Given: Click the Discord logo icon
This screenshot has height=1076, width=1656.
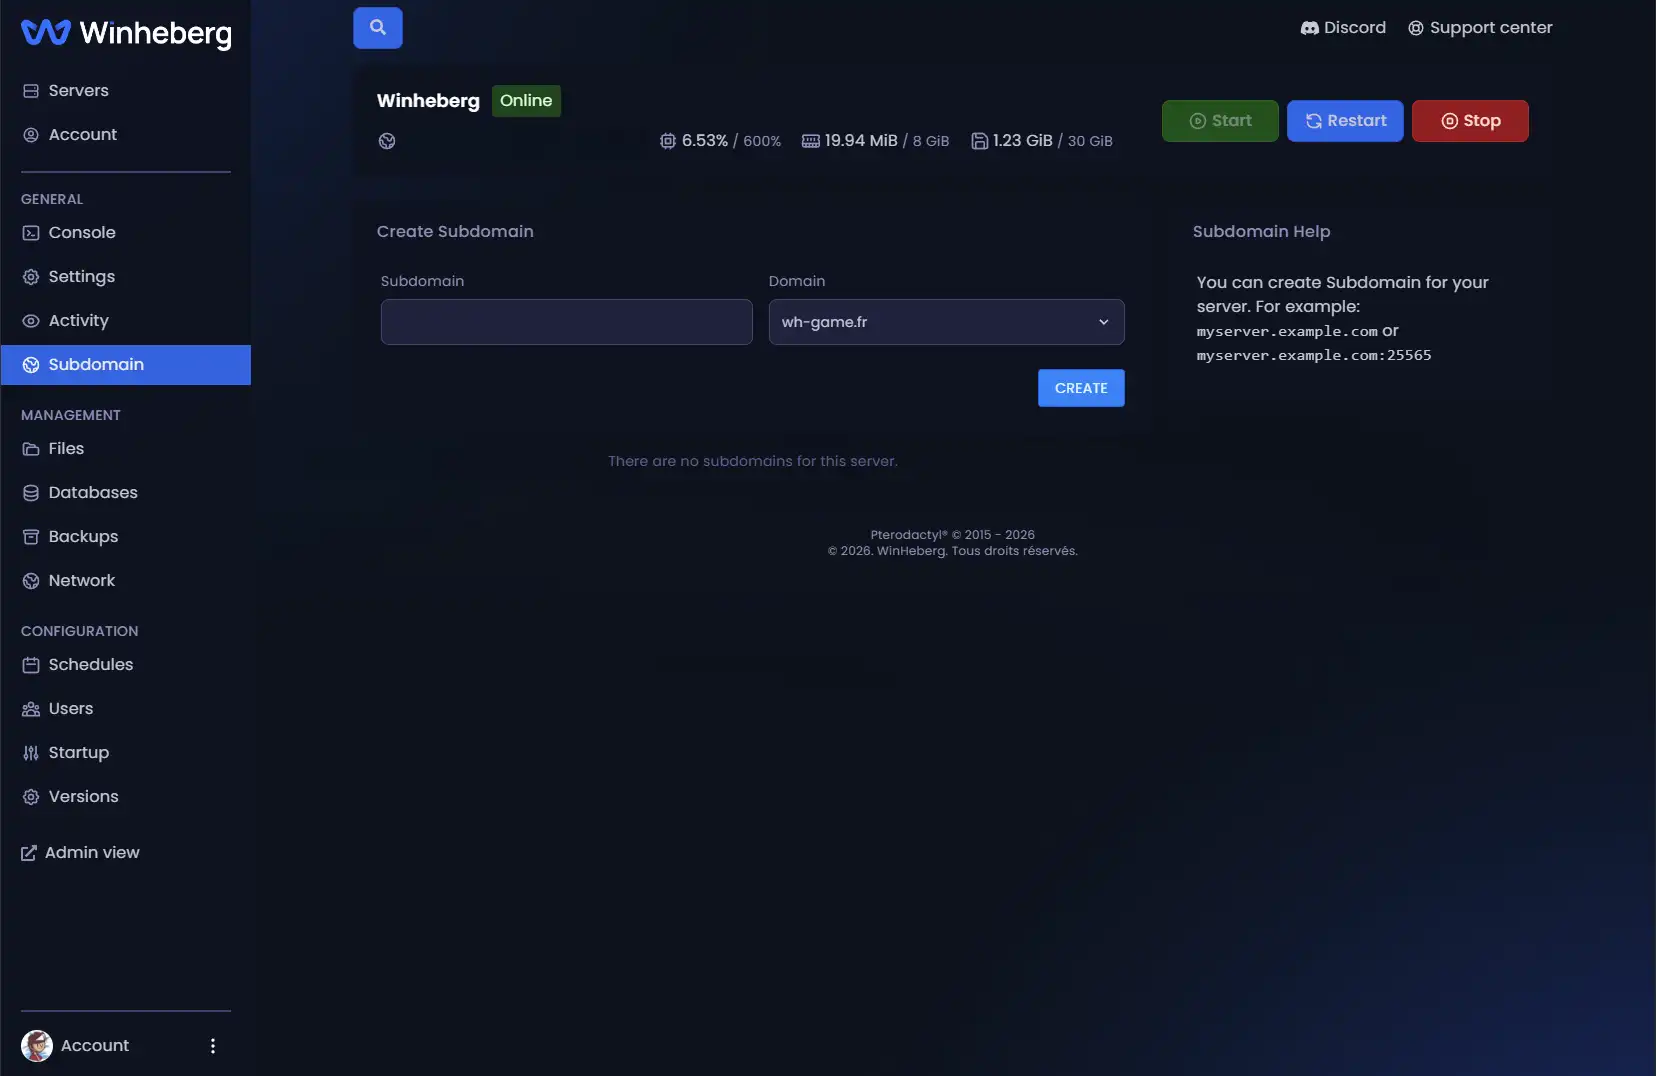Looking at the screenshot, I should (1310, 28).
